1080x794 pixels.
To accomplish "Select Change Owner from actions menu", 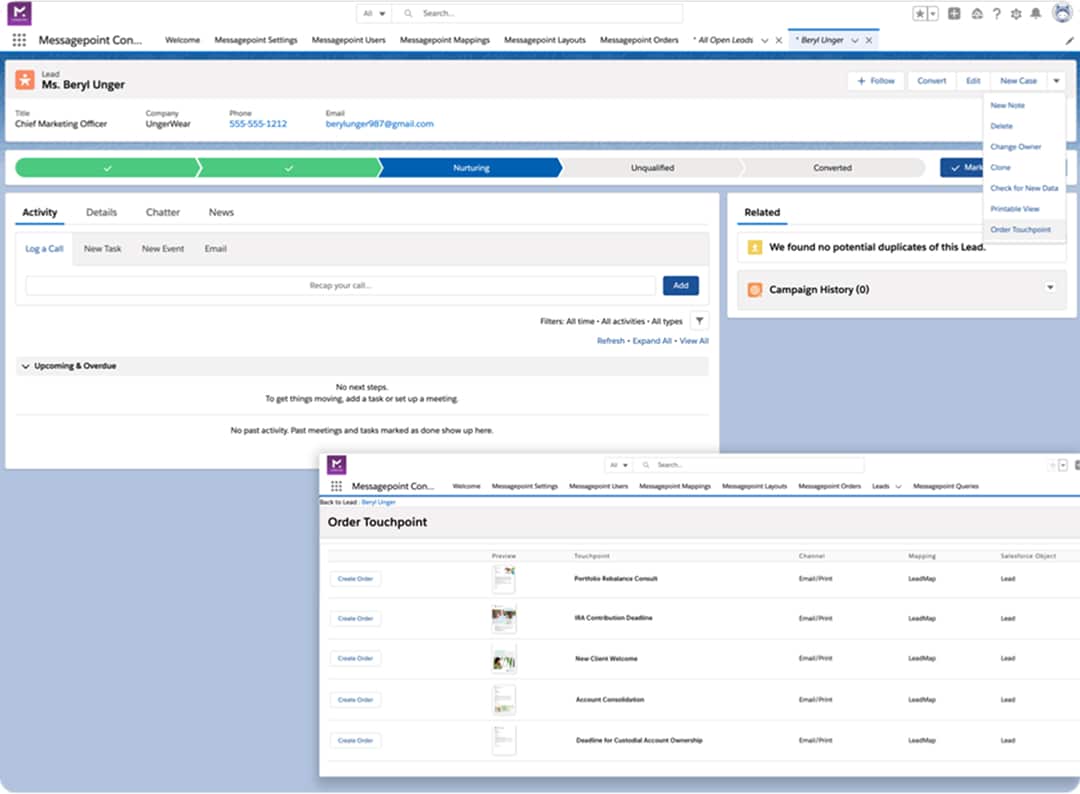I will pyautogui.click(x=1015, y=147).
